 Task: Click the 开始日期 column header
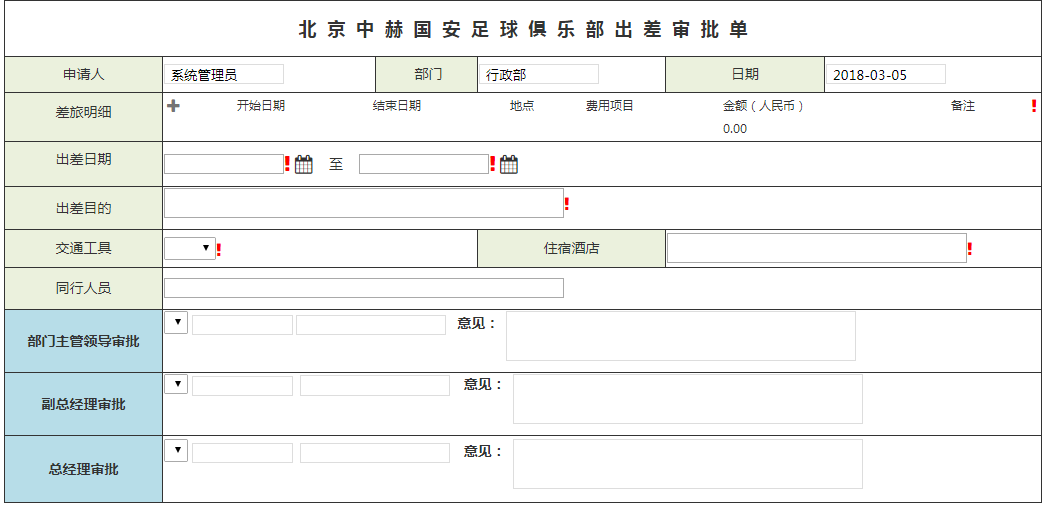261,106
